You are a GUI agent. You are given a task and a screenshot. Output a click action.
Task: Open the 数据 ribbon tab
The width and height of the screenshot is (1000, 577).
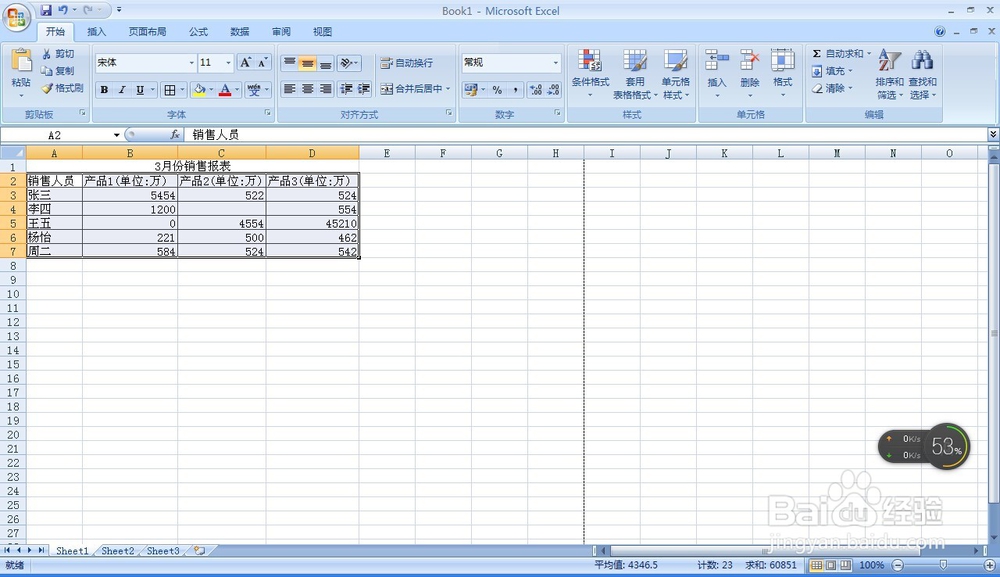pyautogui.click(x=240, y=31)
